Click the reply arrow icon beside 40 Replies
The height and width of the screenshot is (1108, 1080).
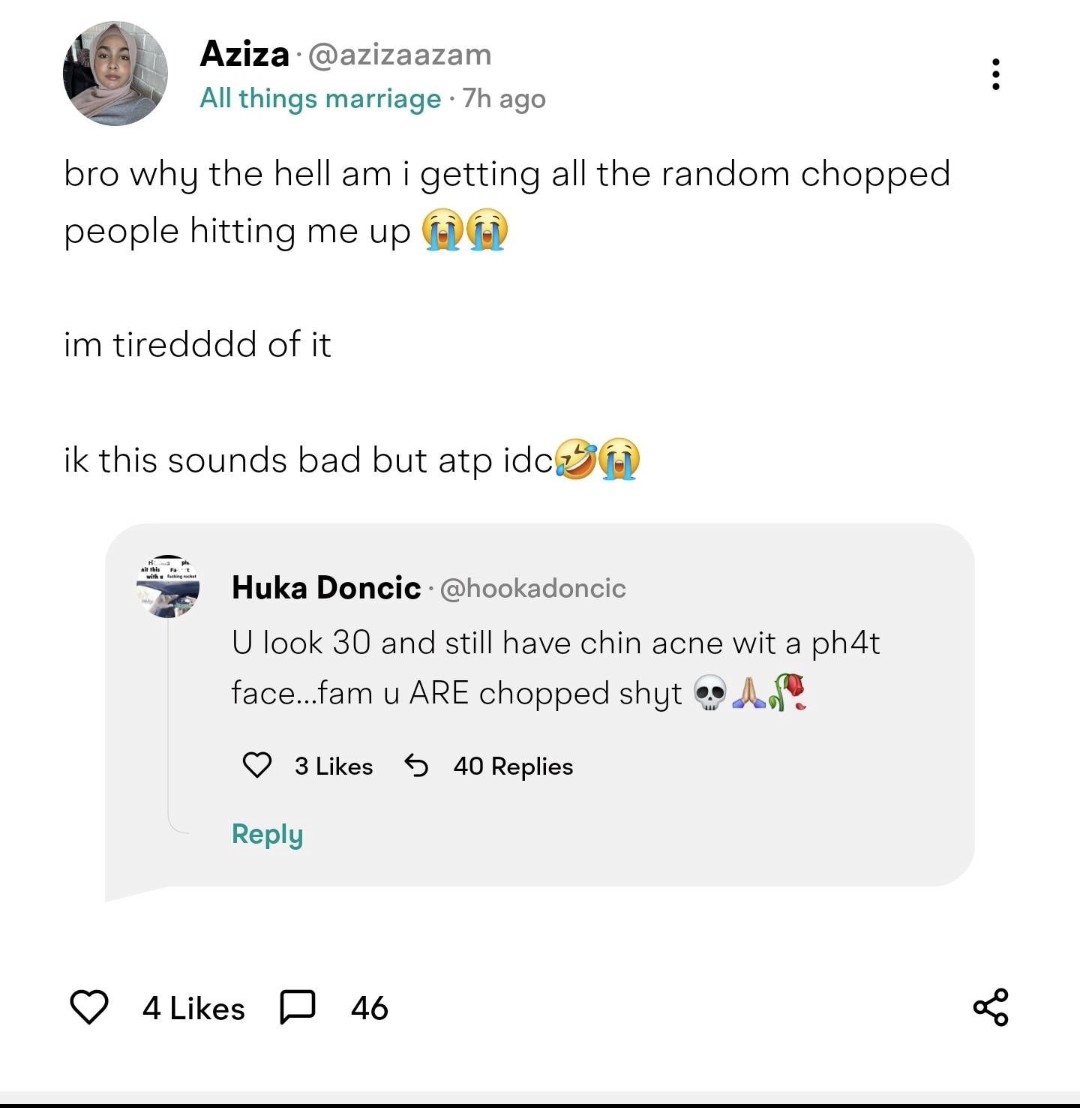[416, 766]
